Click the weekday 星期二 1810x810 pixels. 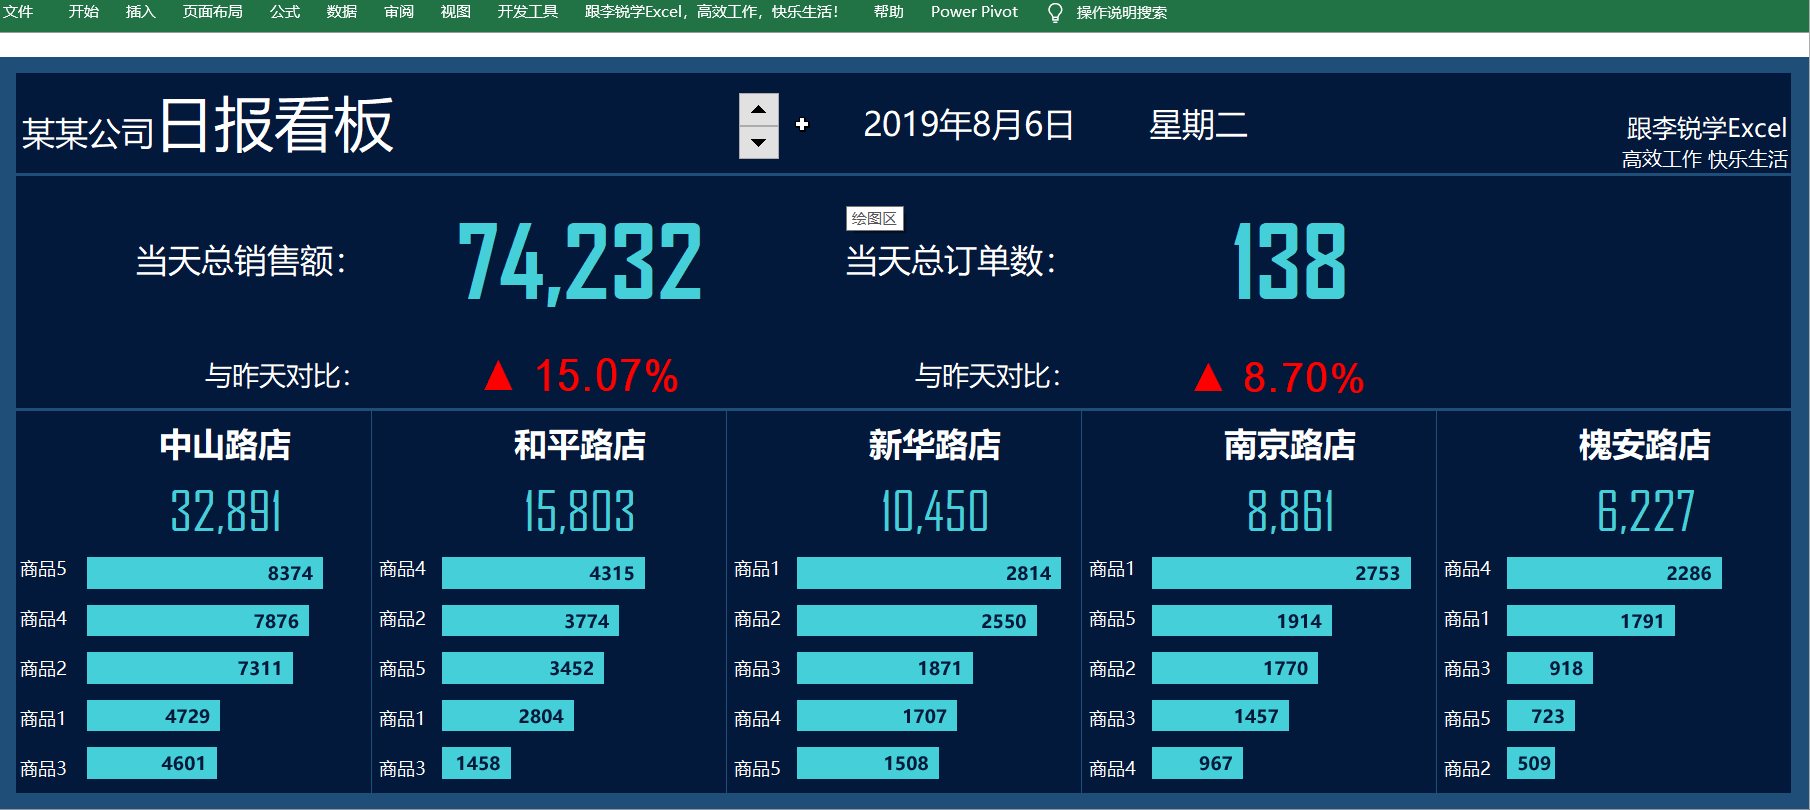coord(1198,125)
